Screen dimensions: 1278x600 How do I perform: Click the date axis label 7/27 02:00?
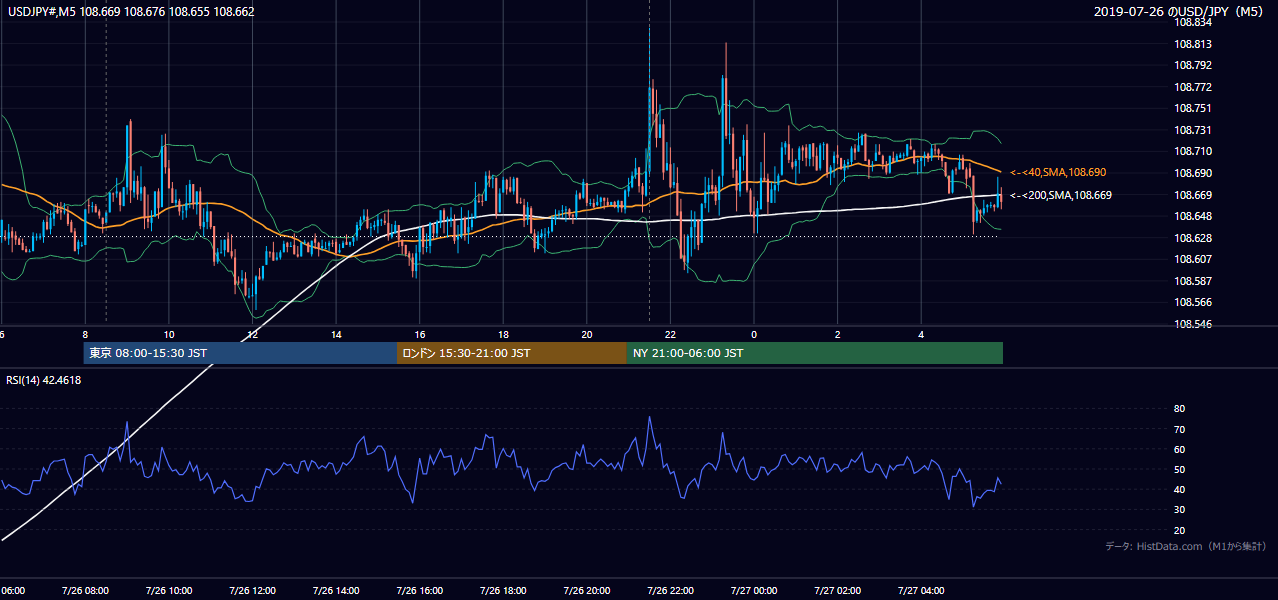(x=838, y=591)
